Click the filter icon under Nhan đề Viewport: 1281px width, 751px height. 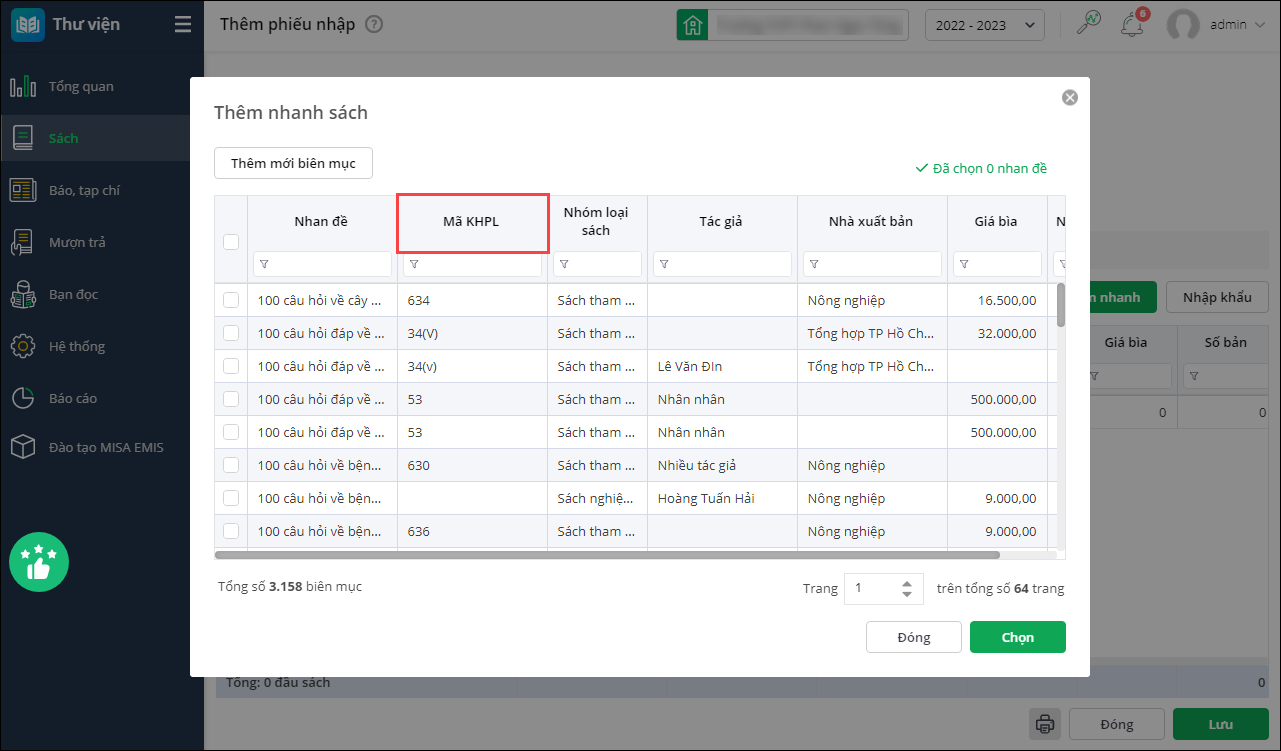264,265
